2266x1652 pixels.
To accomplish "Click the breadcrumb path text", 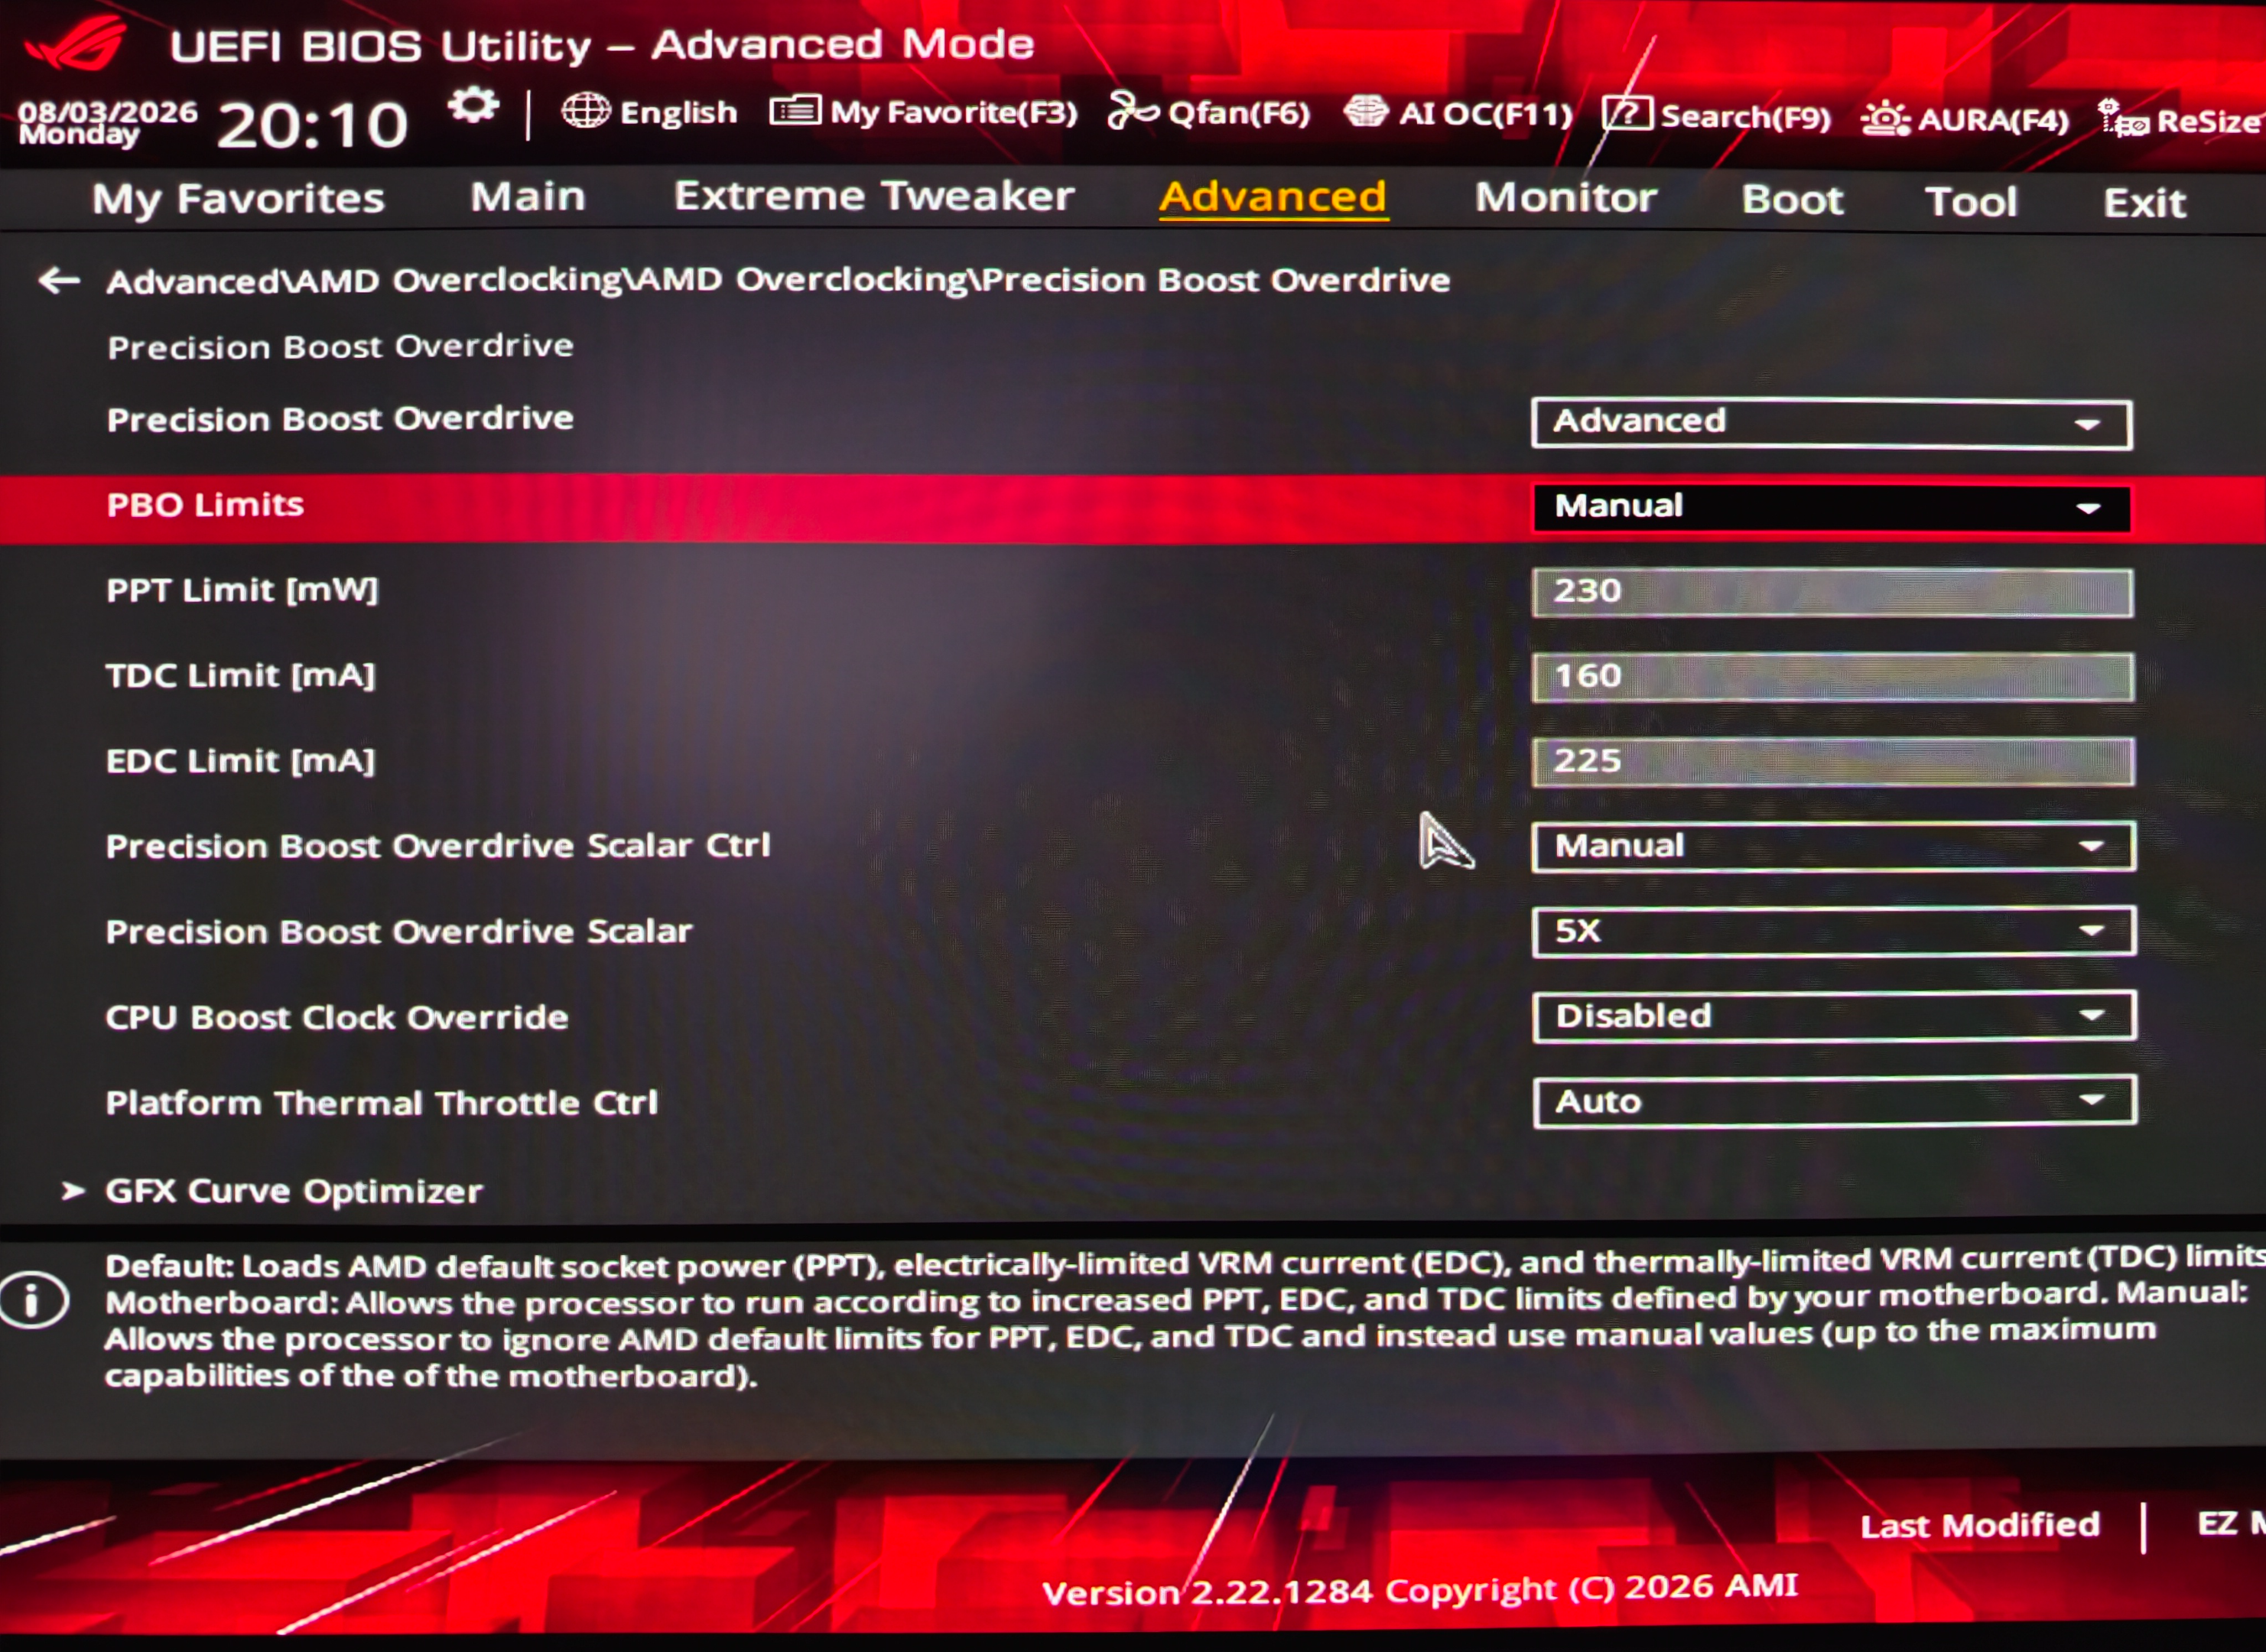I will coord(778,280).
